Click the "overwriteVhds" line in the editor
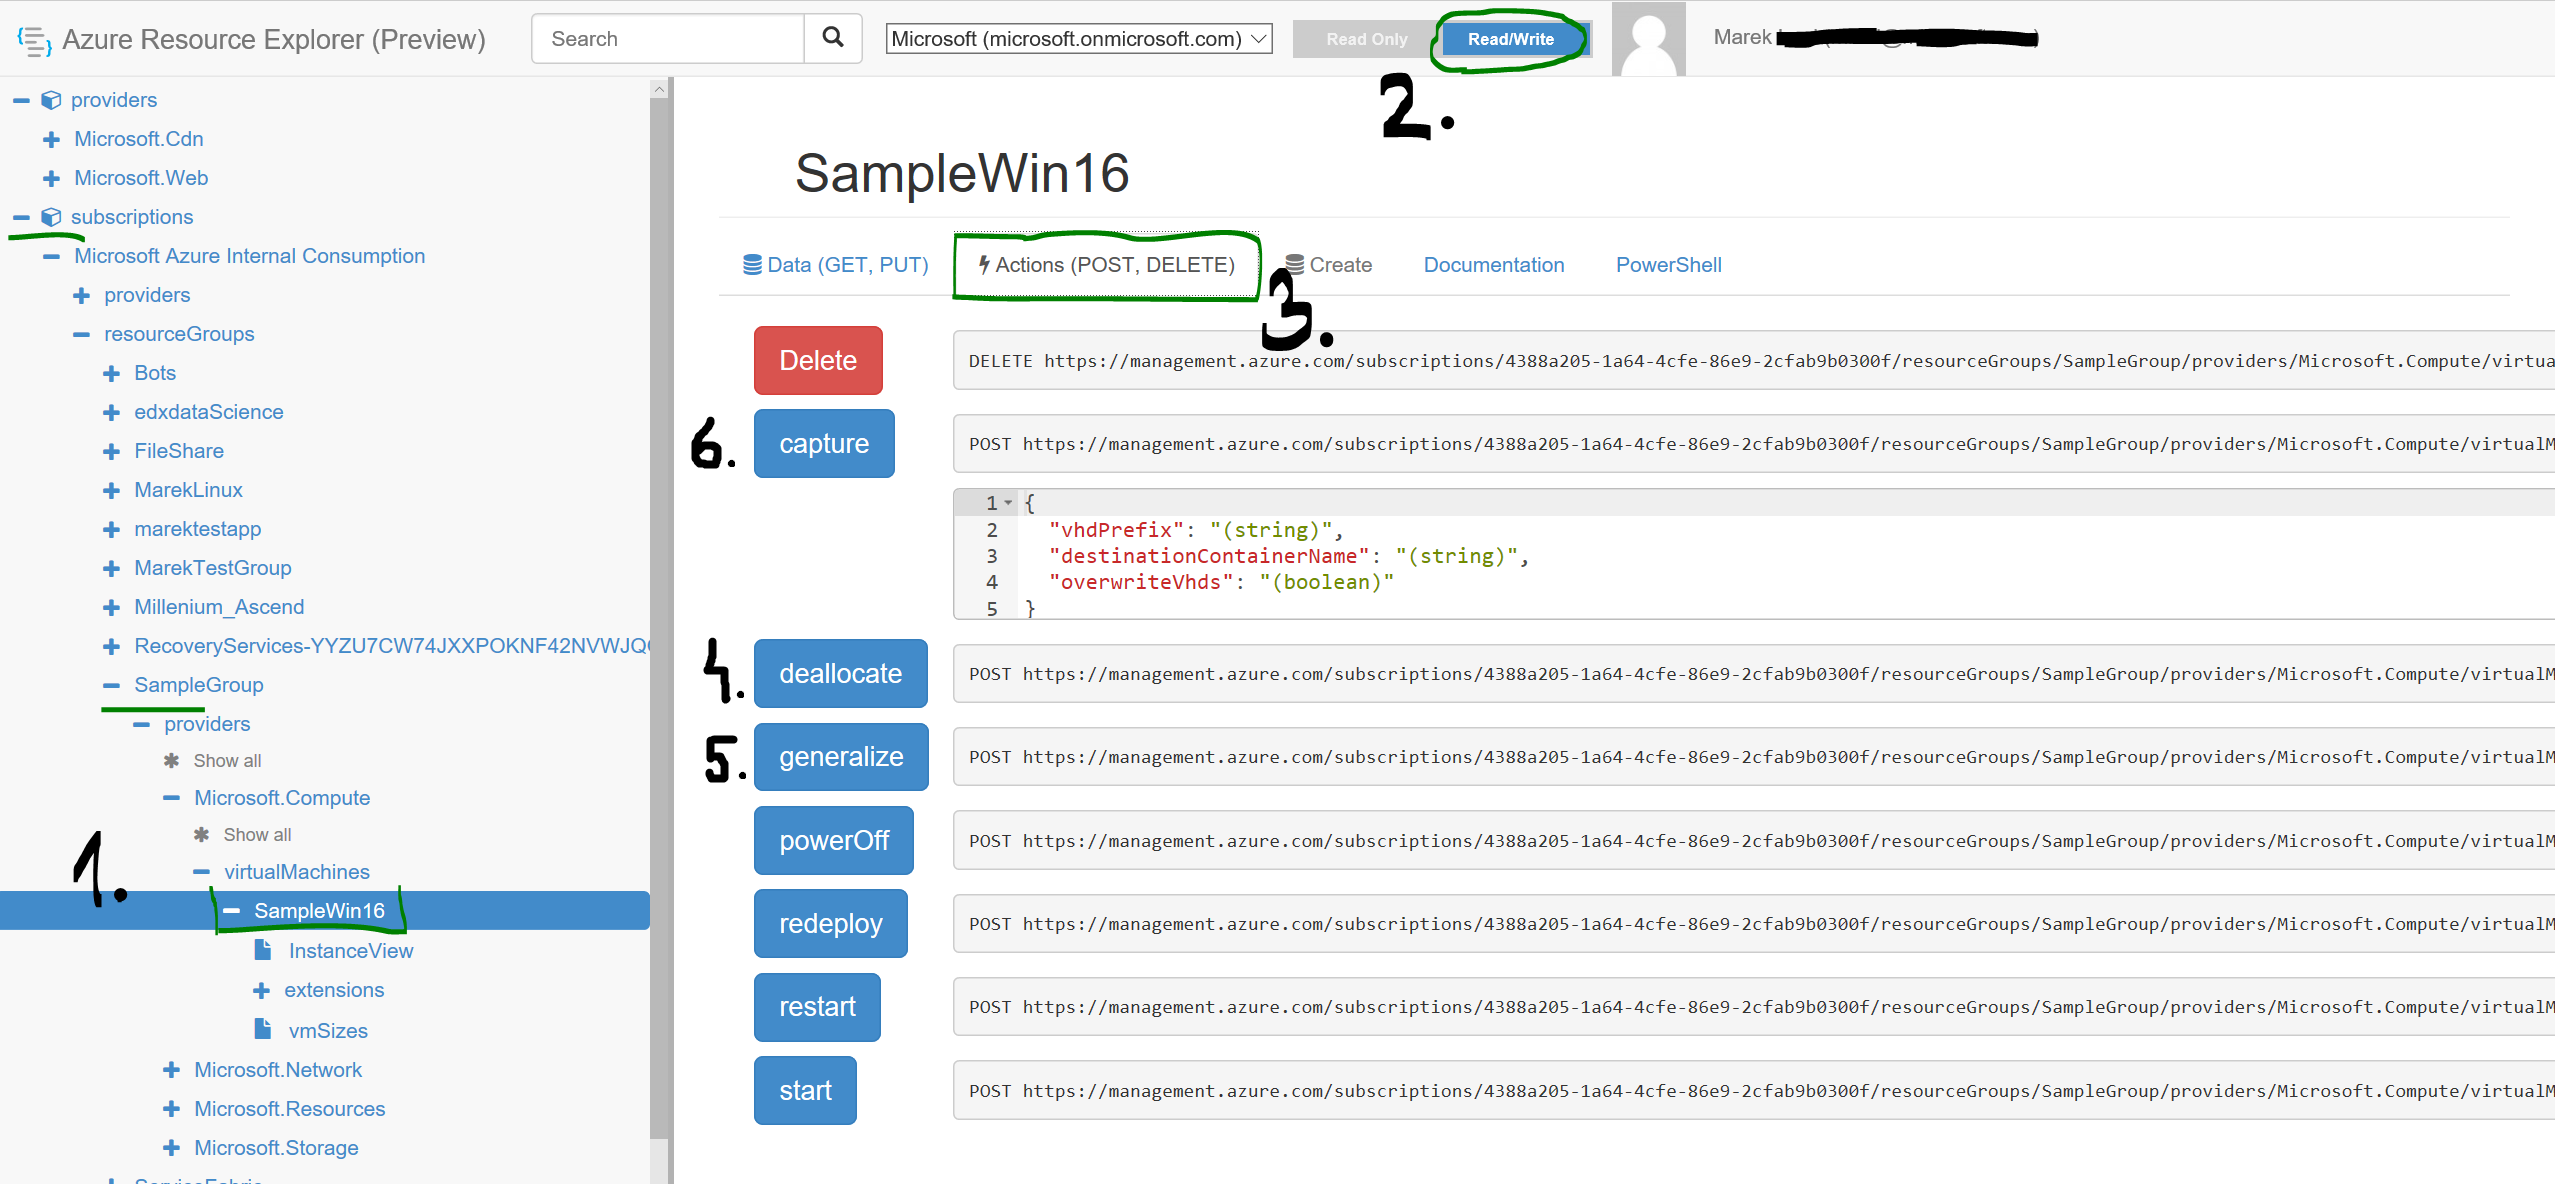This screenshot has height=1184, width=2555. pyautogui.click(x=1221, y=582)
